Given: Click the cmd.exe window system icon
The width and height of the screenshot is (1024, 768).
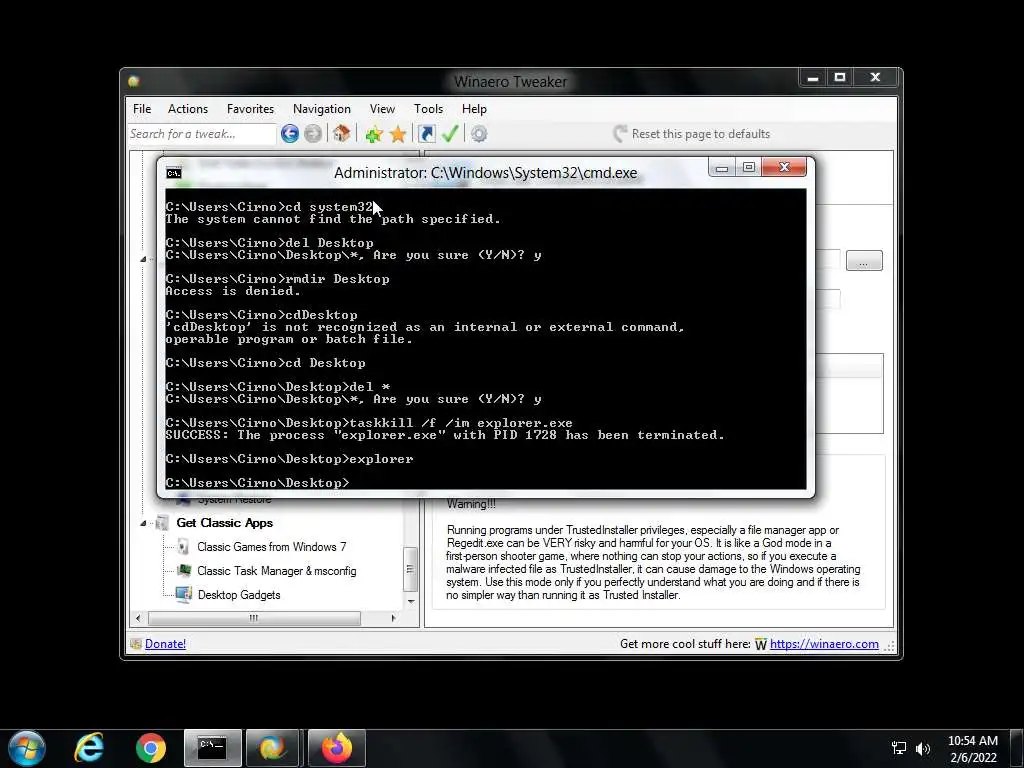Looking at the screenshot, I should [174, 172].
